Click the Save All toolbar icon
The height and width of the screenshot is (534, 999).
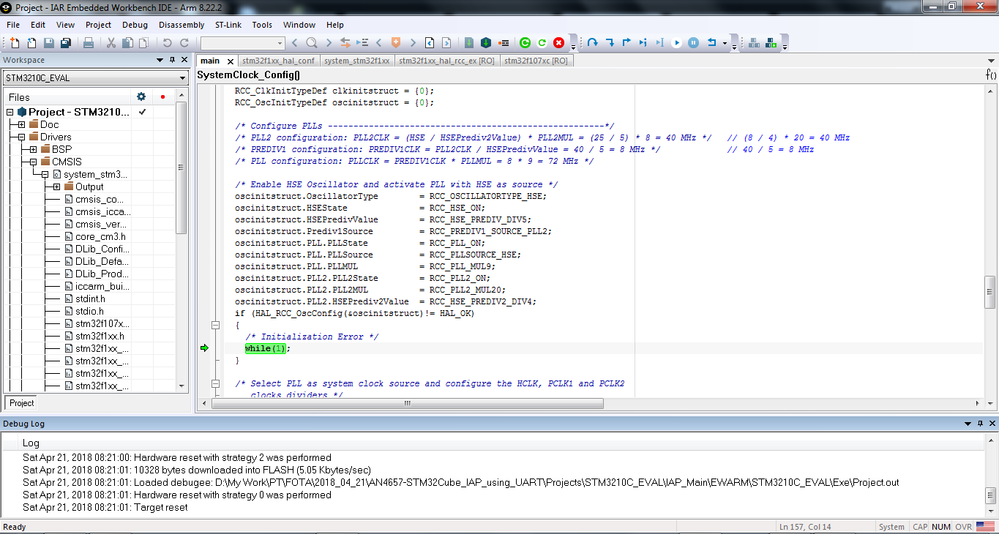66,43
